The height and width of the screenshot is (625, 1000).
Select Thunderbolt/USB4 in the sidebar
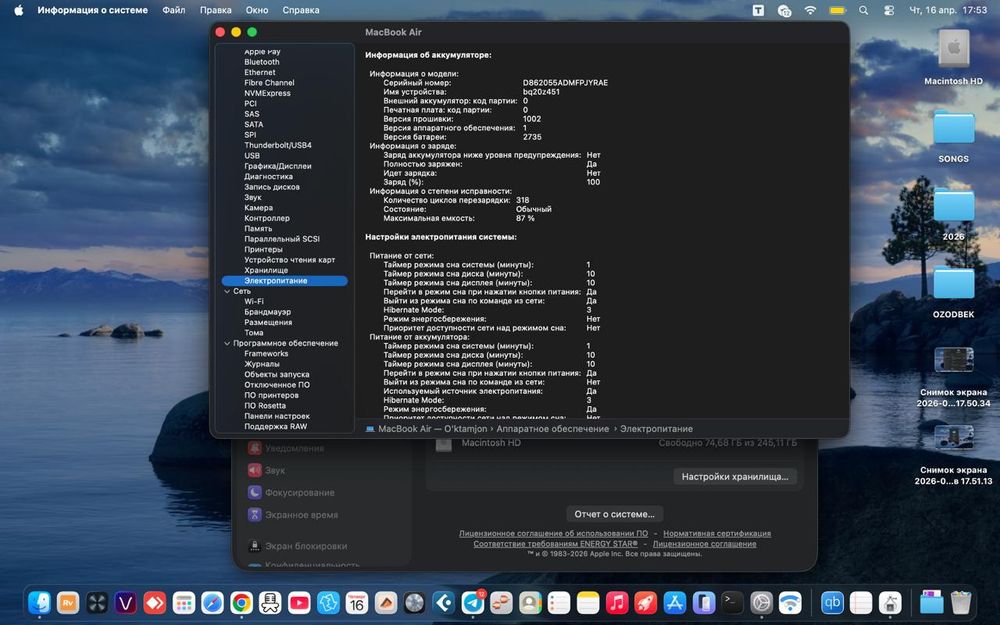(x=277, y=145)
